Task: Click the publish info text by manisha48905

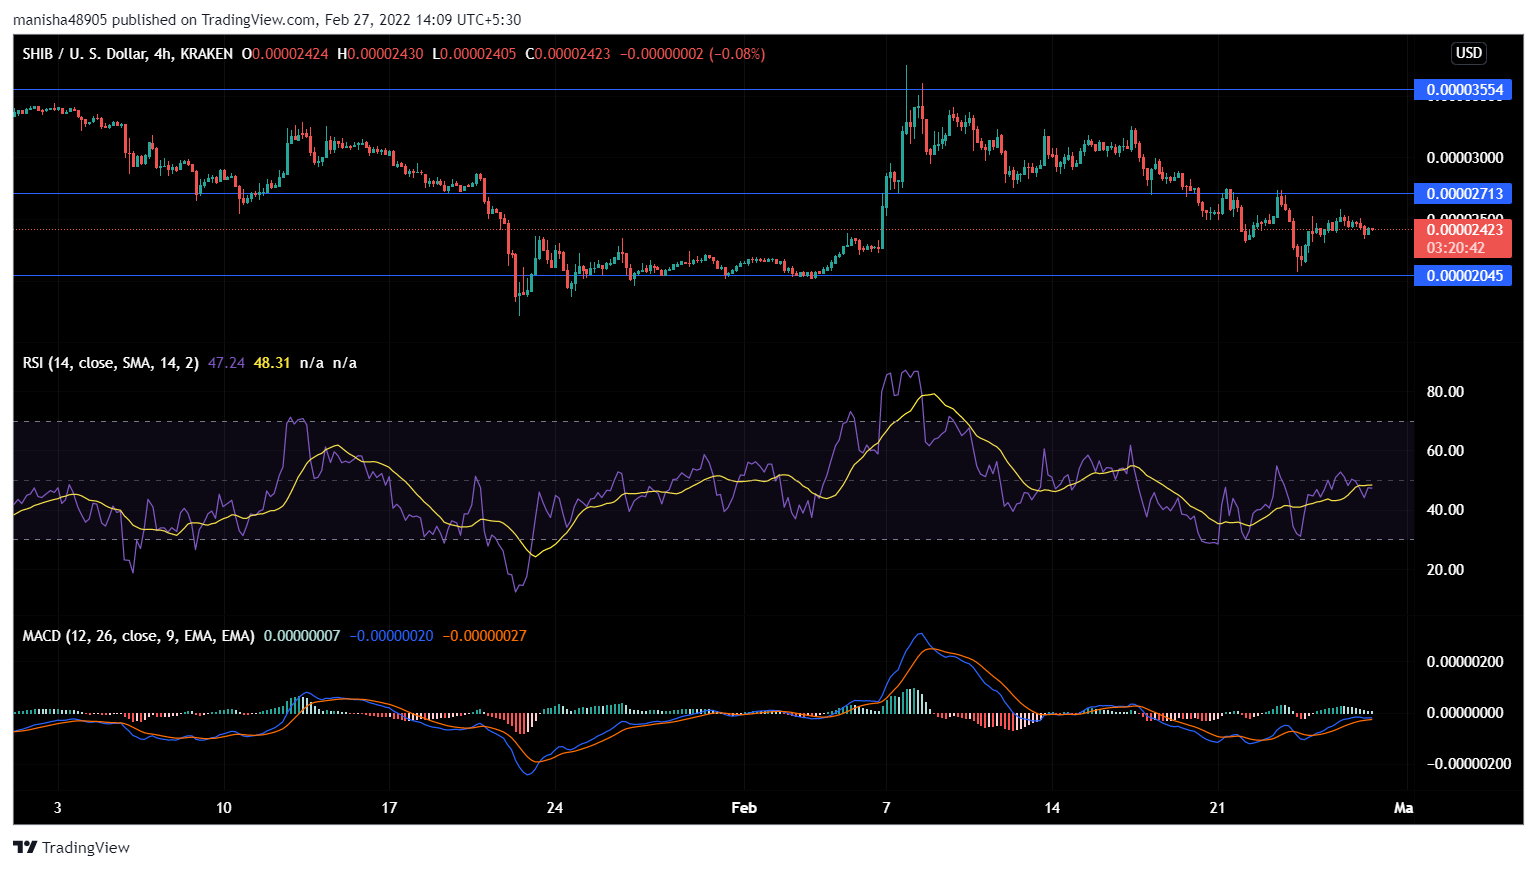Action: click(x=267, y=20)
